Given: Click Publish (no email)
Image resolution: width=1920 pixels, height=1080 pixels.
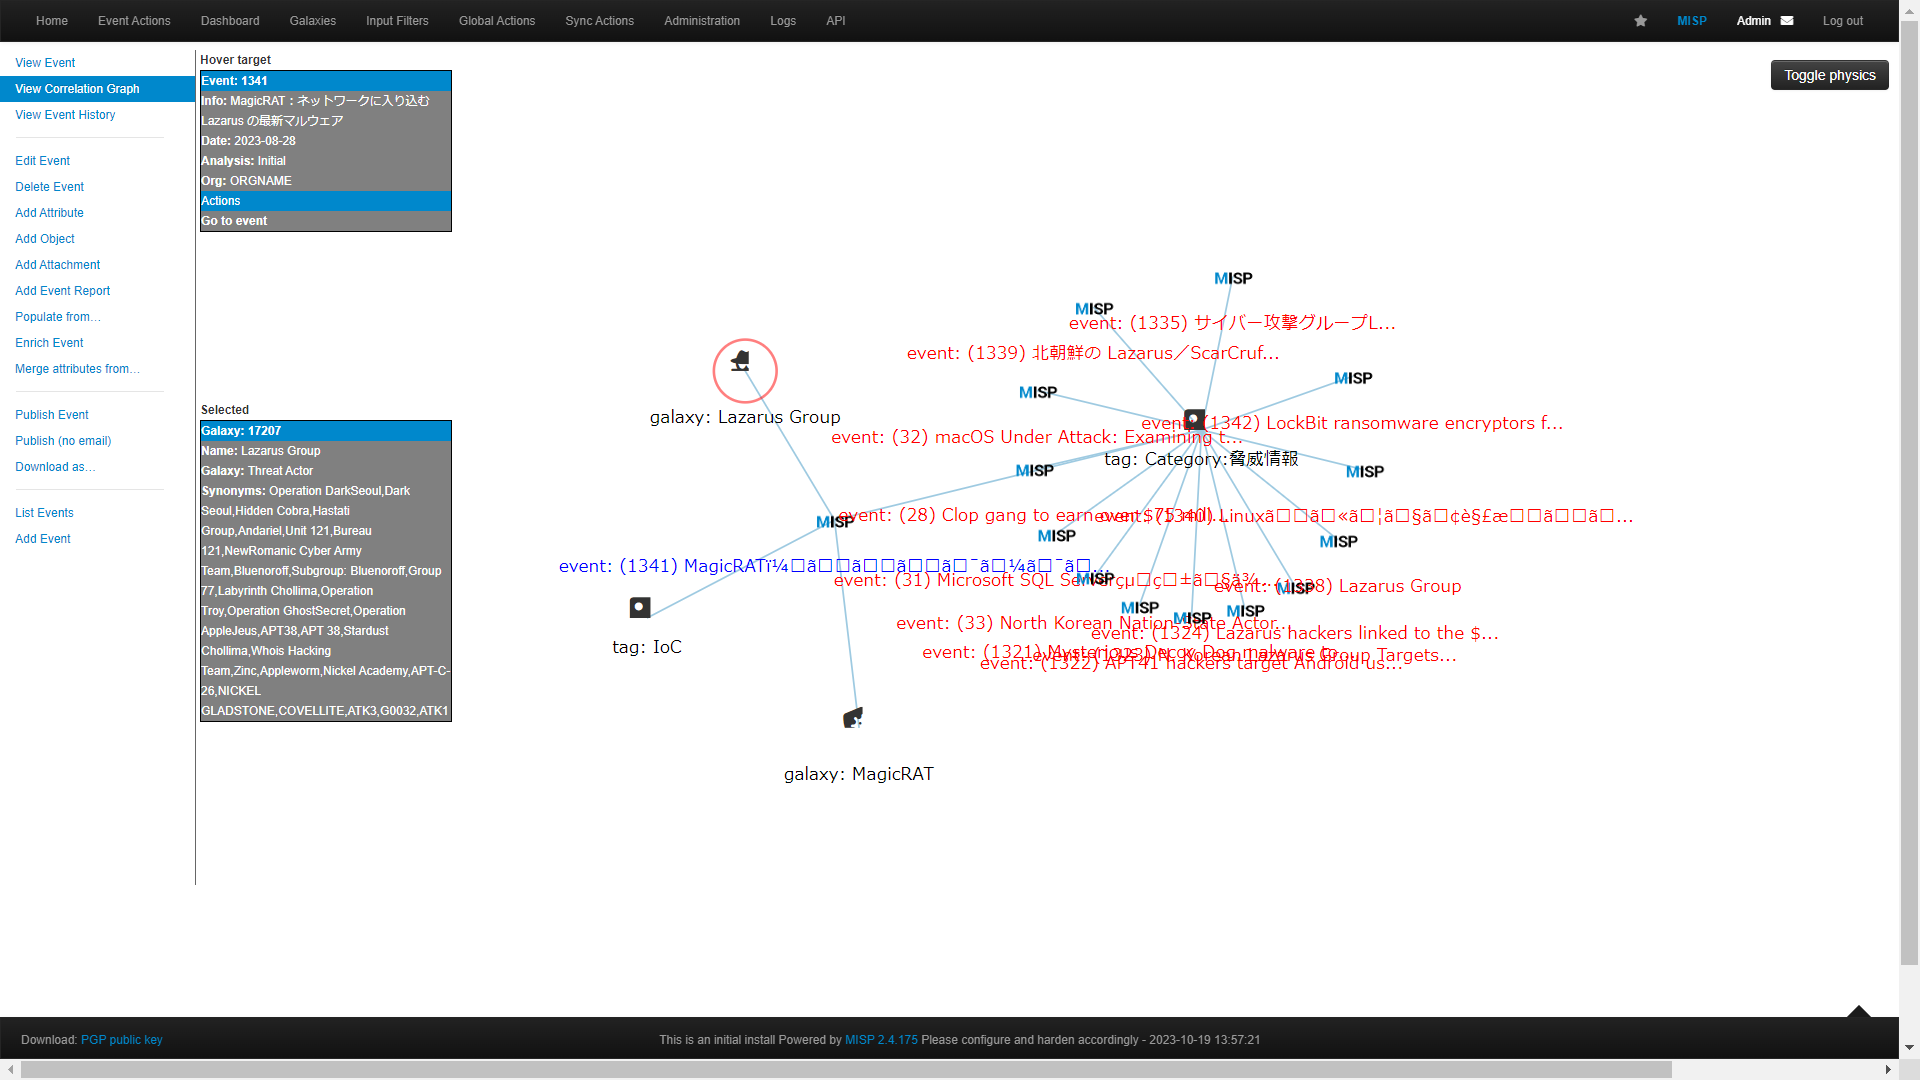Looking at the screenshot, I should point(63,441).
